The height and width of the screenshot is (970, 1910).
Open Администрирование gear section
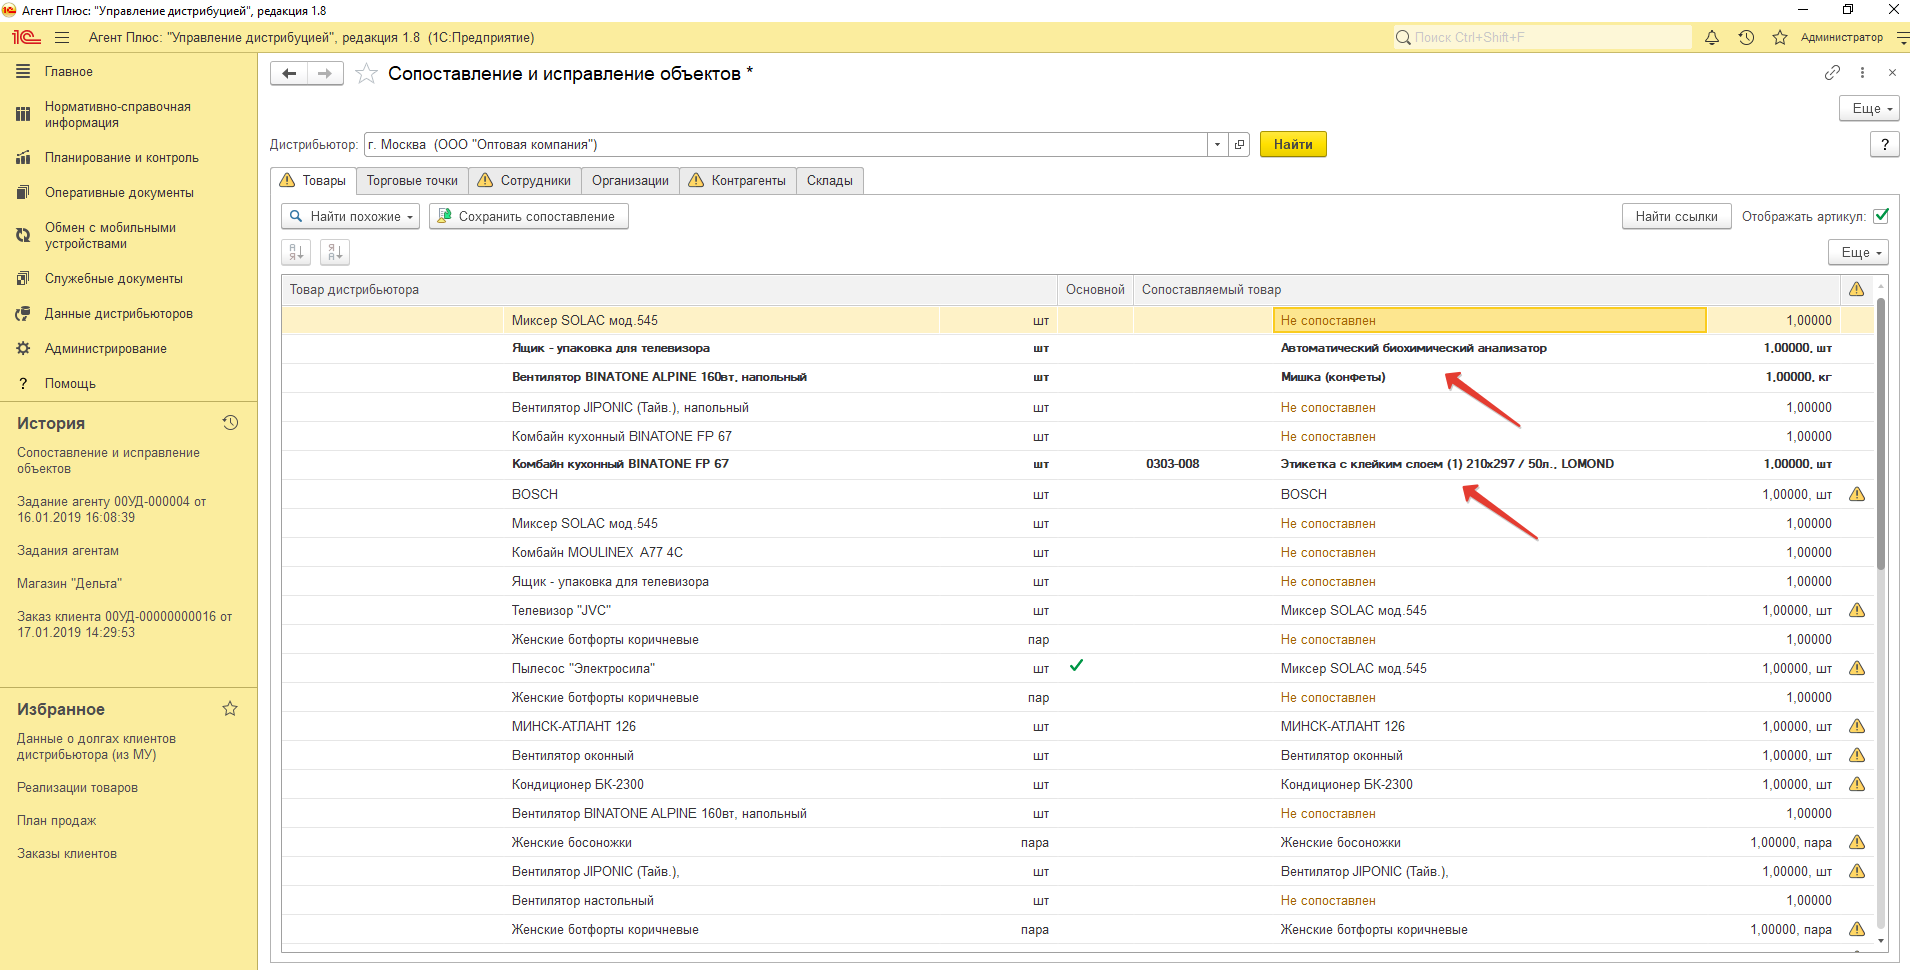pos(105,349)
